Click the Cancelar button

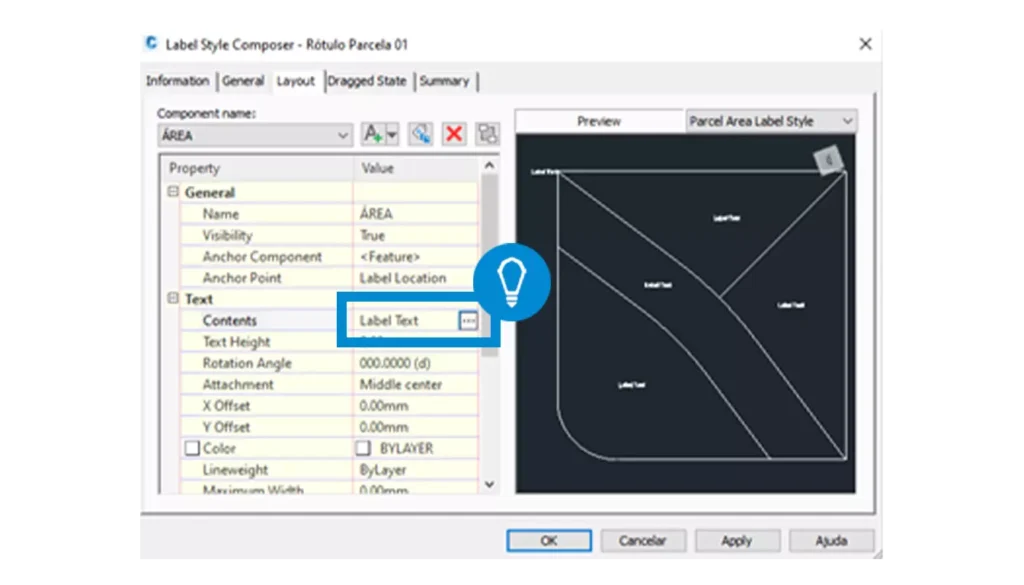(x=643, y=541)
